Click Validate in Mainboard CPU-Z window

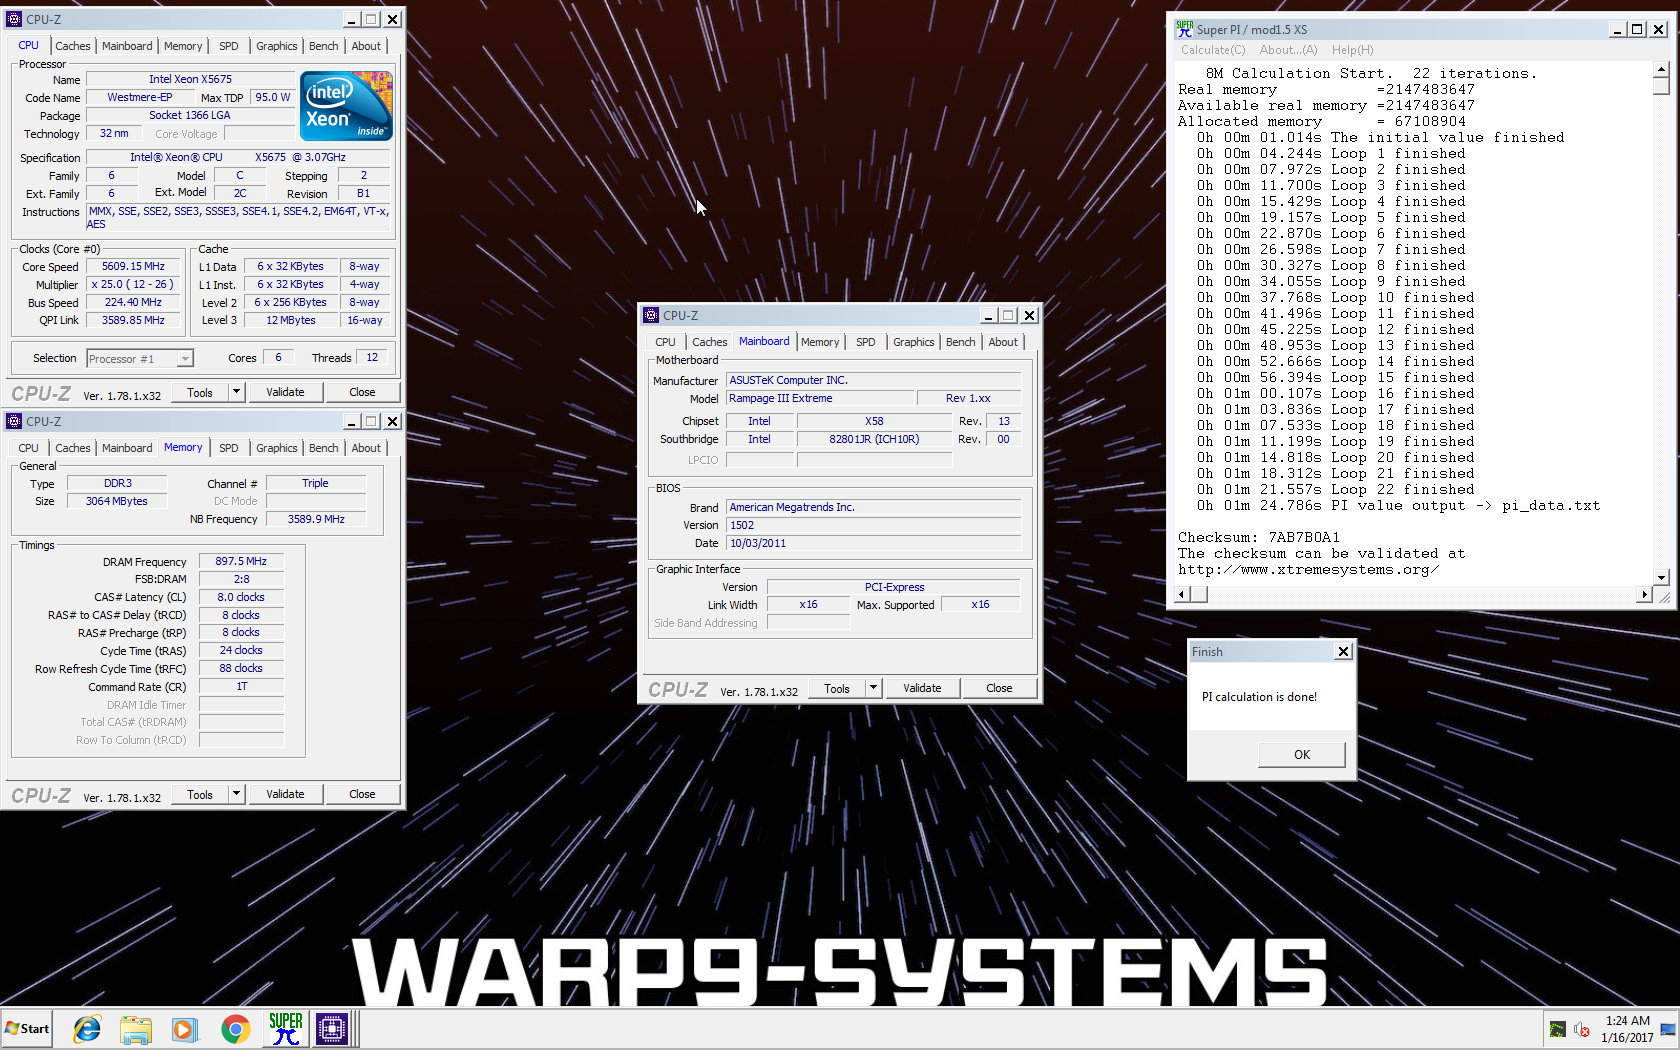coord(922,688)
